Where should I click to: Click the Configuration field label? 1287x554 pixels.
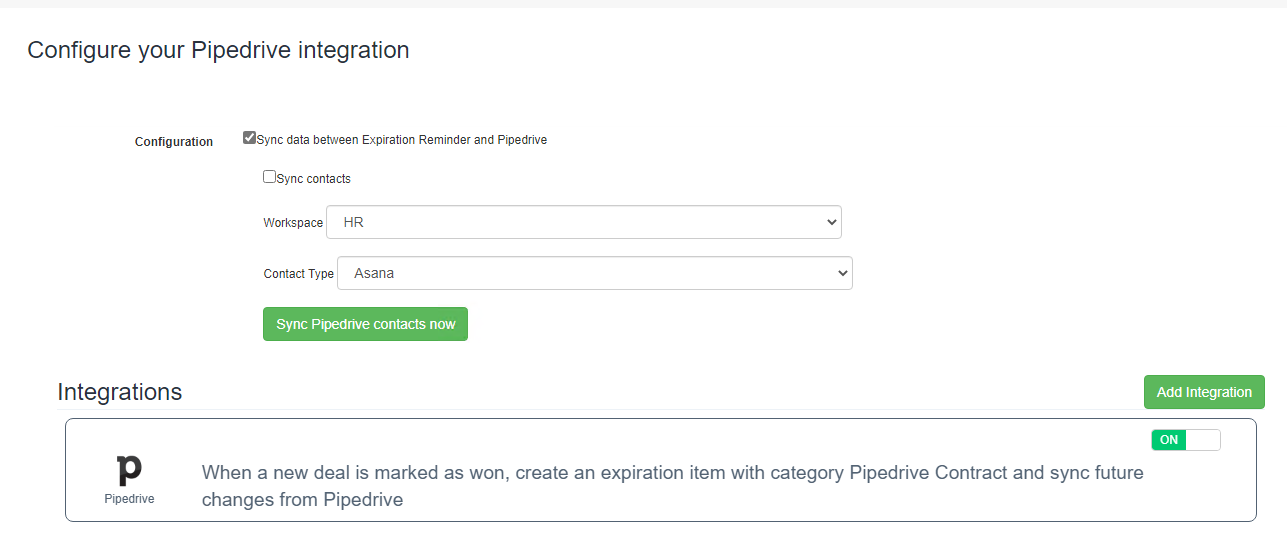click(174, 142)
